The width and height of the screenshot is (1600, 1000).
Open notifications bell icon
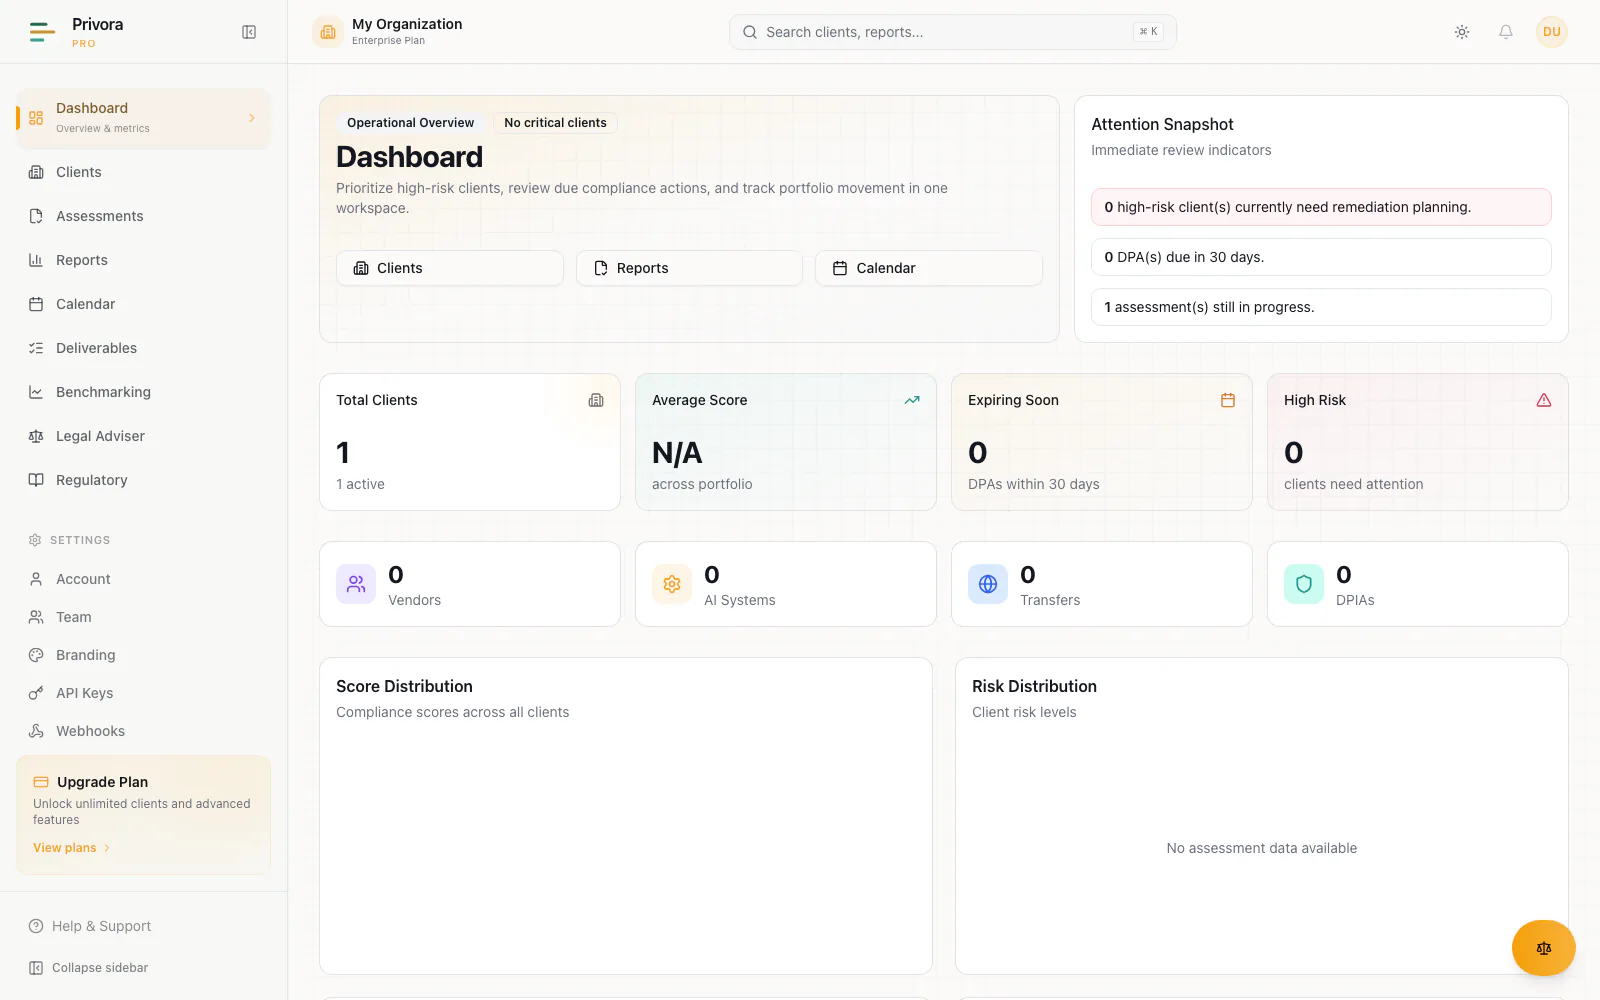(1506, 32)
